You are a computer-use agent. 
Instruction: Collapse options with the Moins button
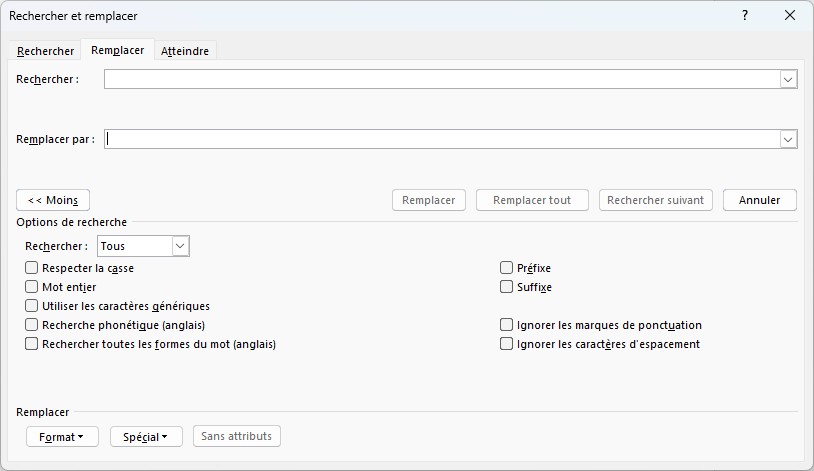(53, 200)
